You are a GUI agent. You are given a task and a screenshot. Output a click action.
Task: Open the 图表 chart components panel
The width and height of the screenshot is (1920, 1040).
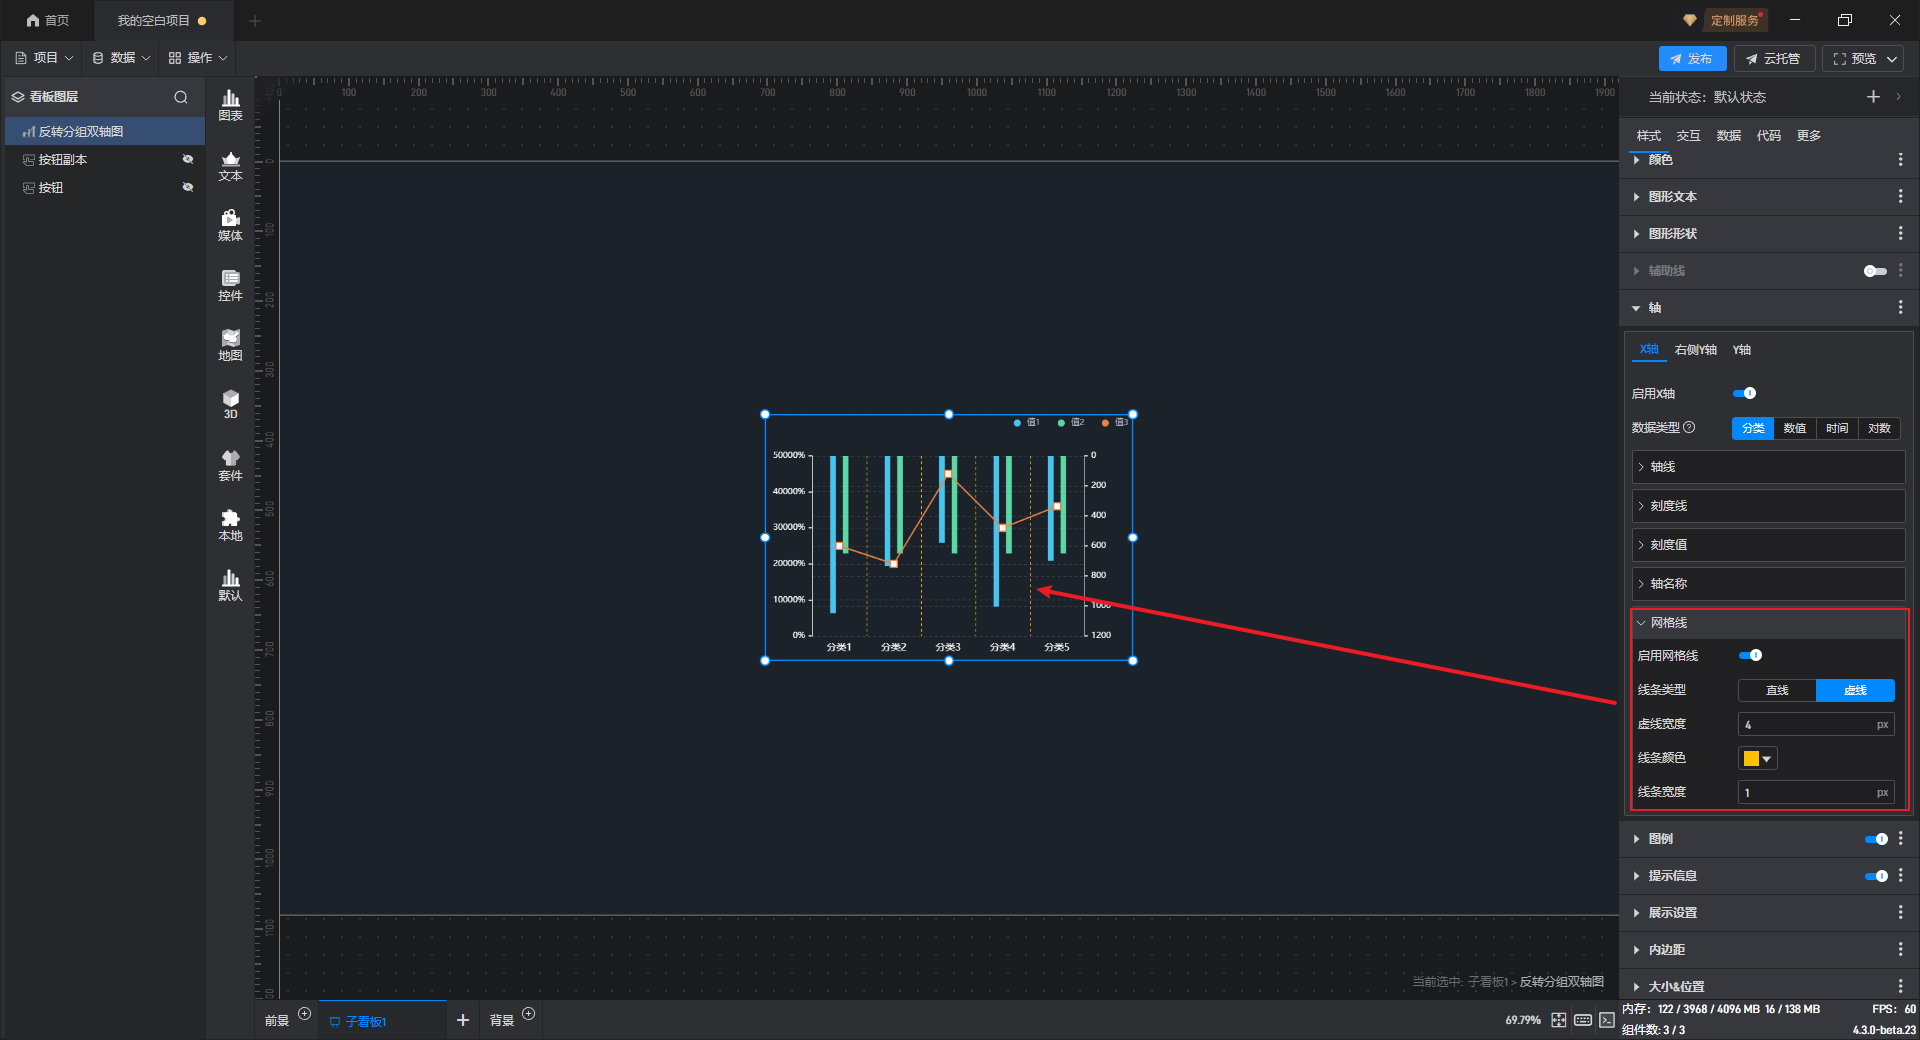pyautogui.click(x=230, y=104)
